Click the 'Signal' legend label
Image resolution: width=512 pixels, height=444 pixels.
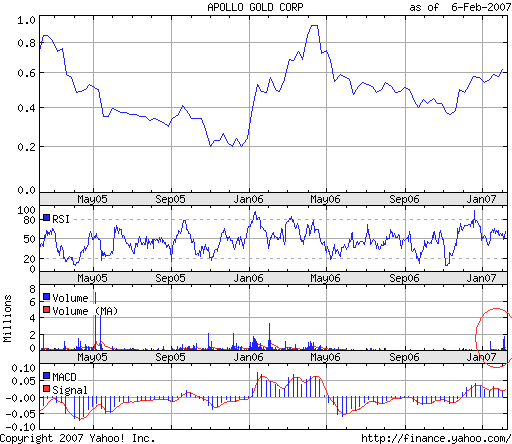(x=70, y=390)
